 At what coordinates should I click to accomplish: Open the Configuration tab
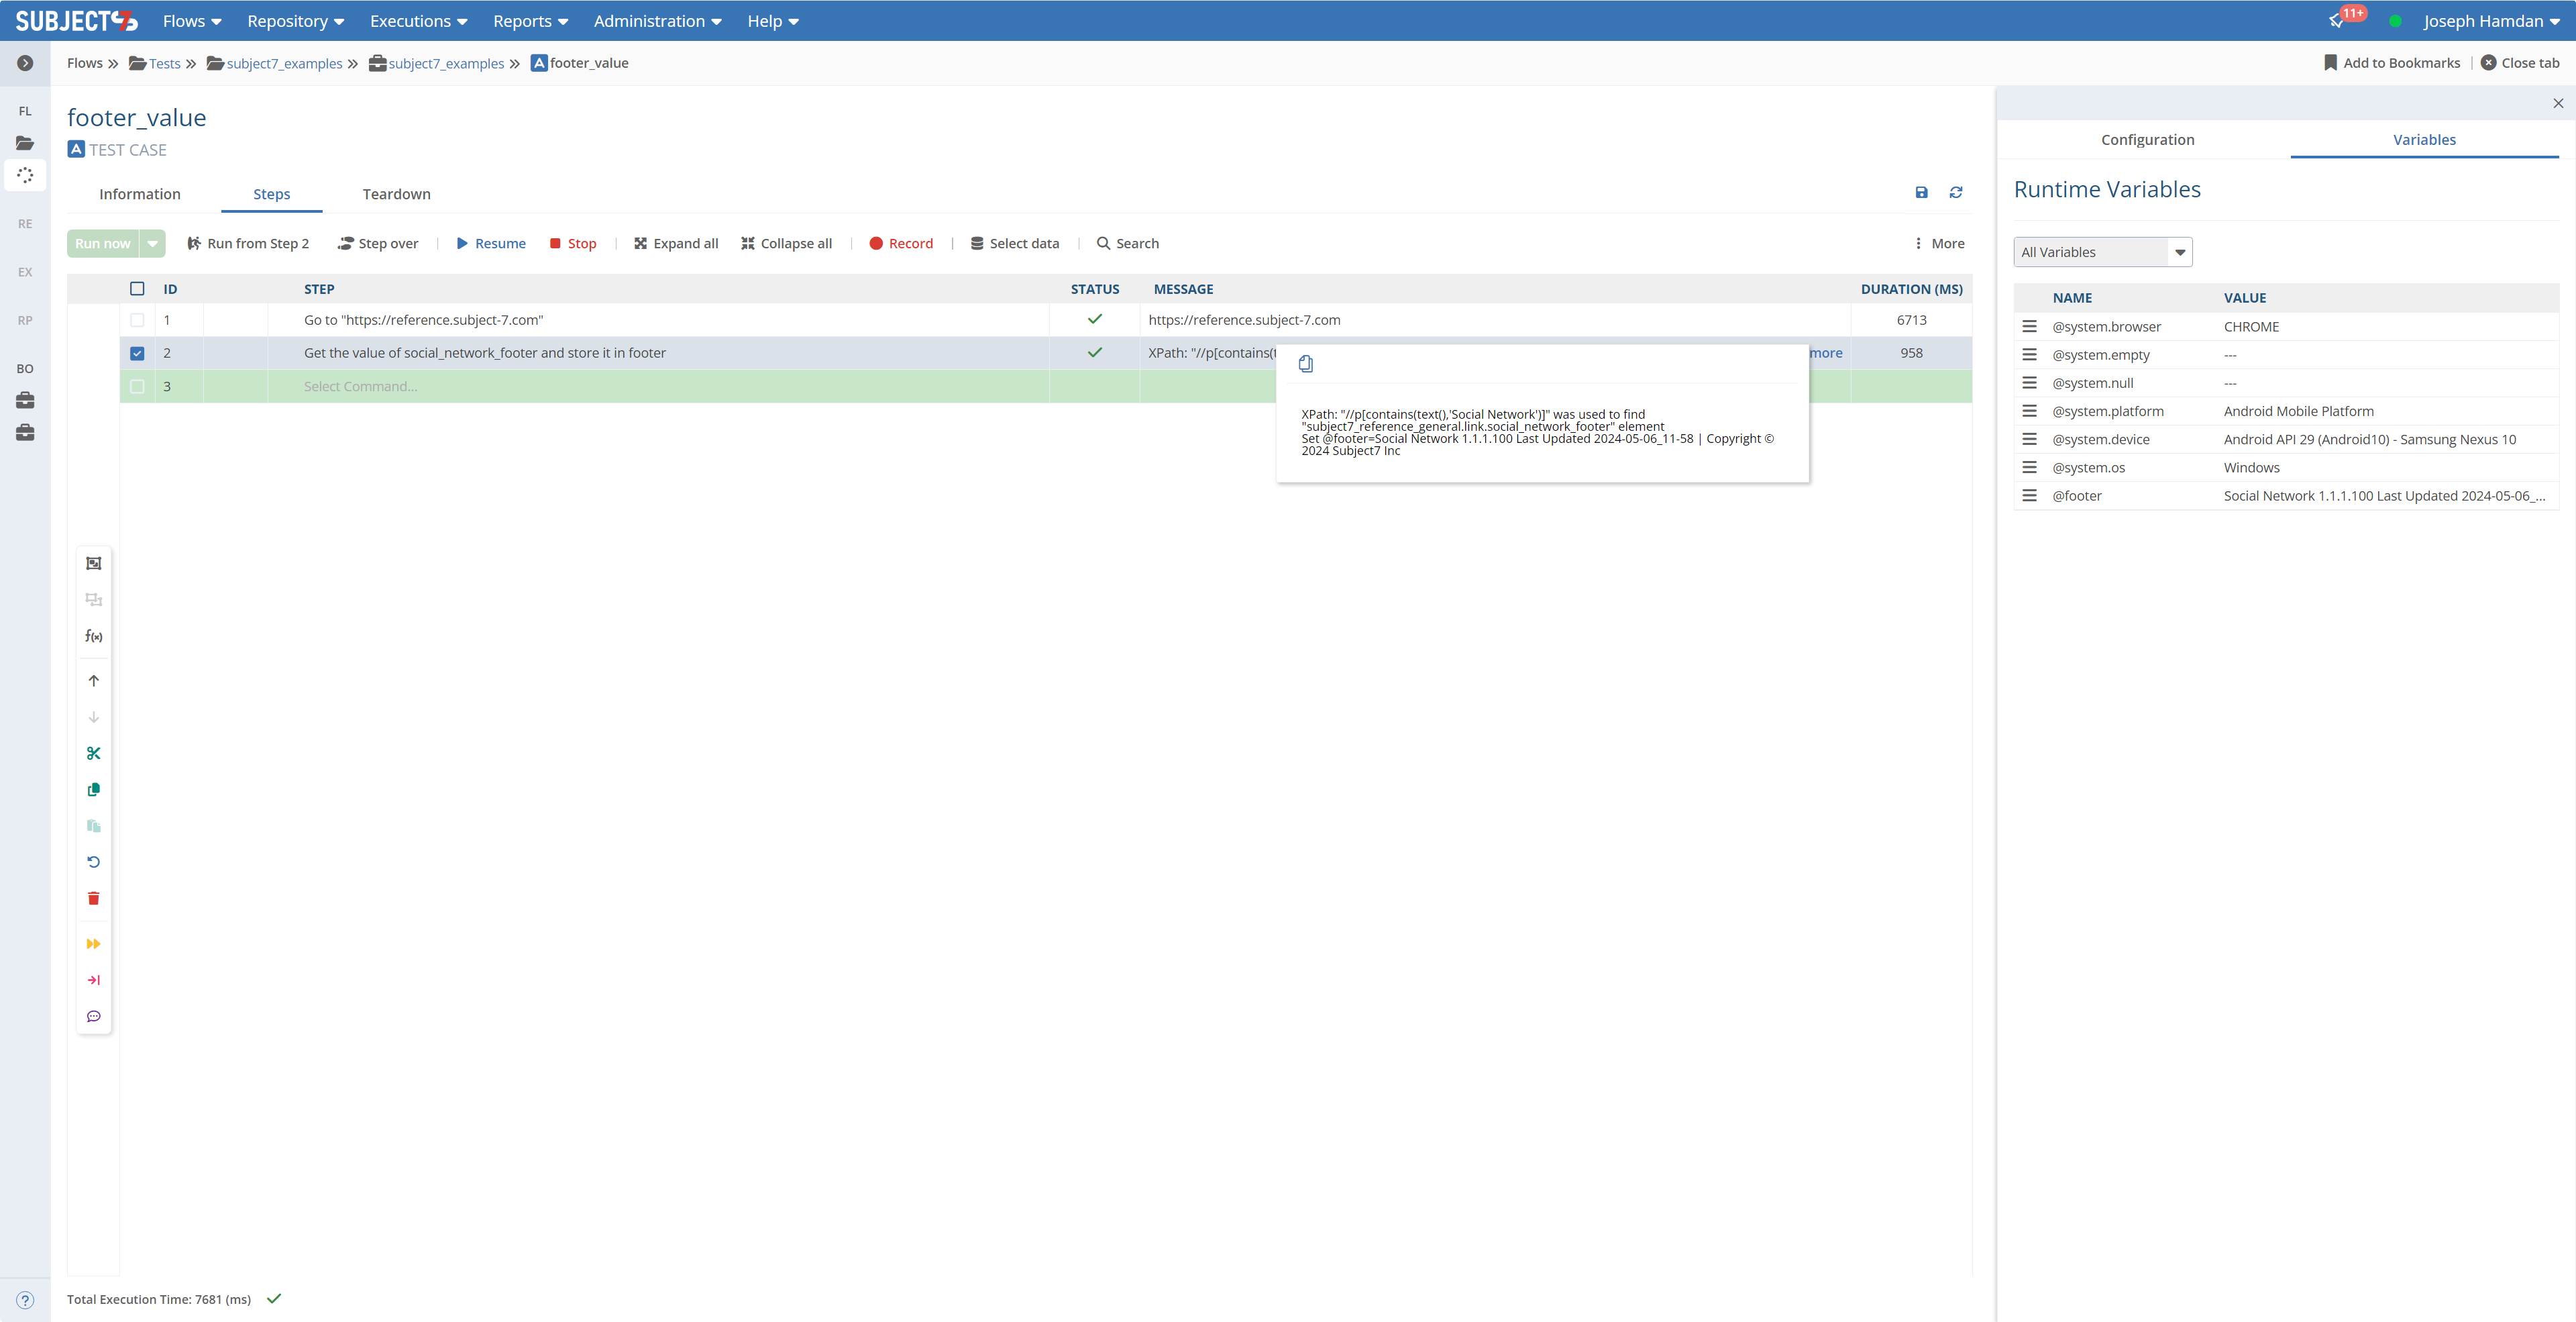click(x=2147, y=140)
